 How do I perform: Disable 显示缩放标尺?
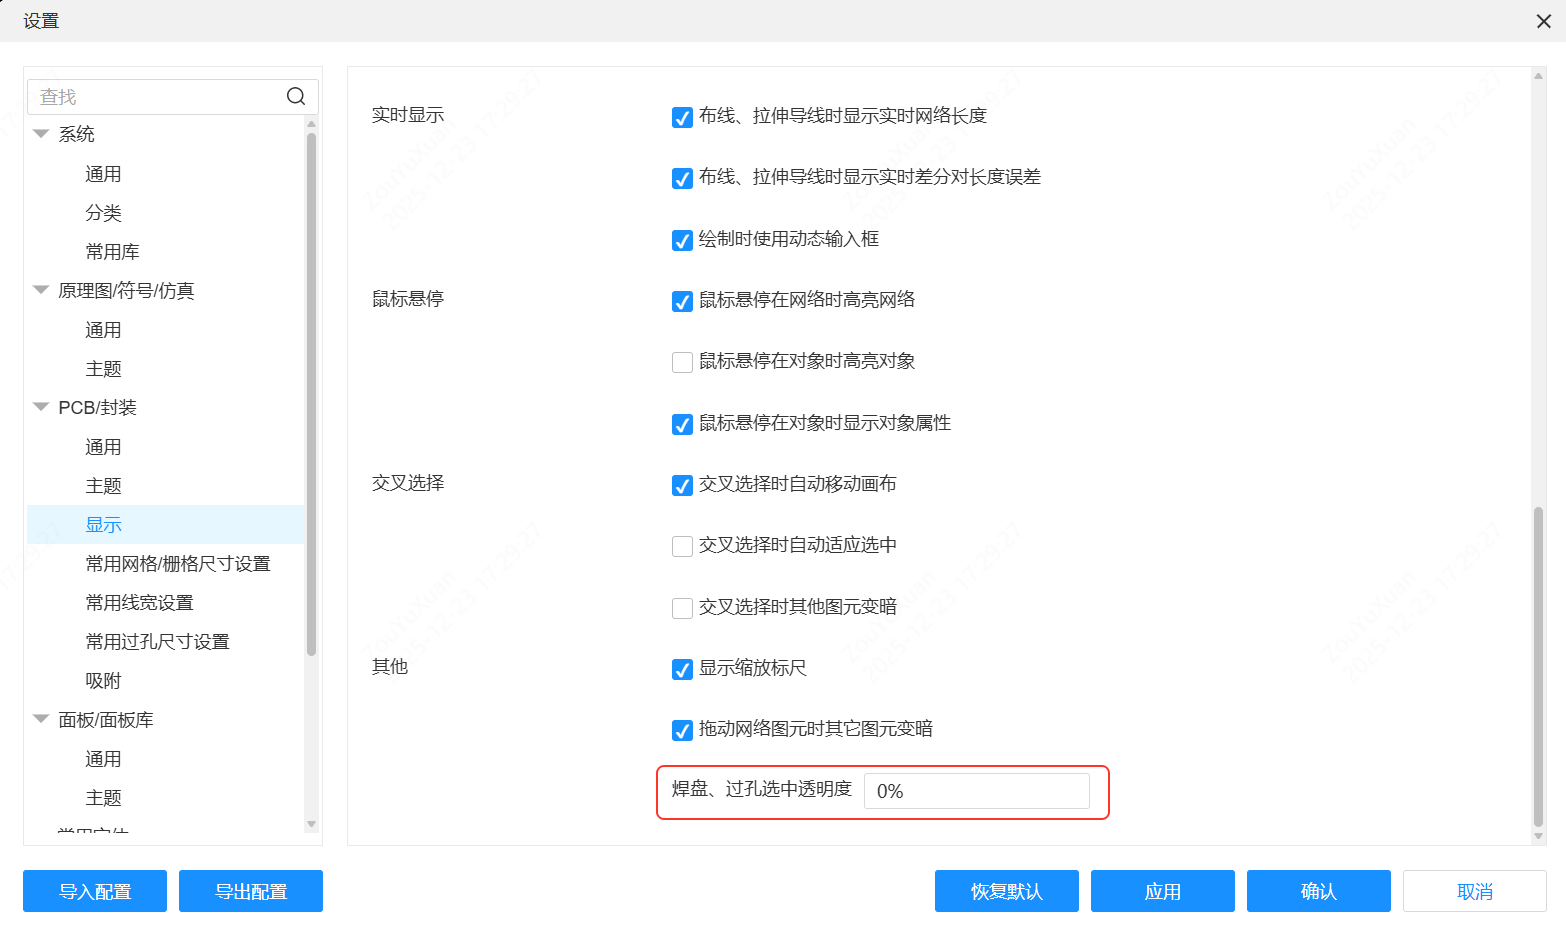click(x=681, y=669)
